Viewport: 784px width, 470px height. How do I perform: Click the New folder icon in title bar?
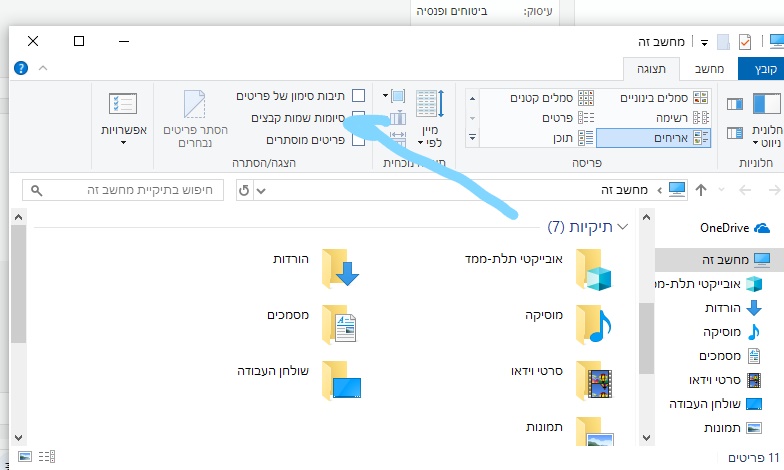(723, 42)
